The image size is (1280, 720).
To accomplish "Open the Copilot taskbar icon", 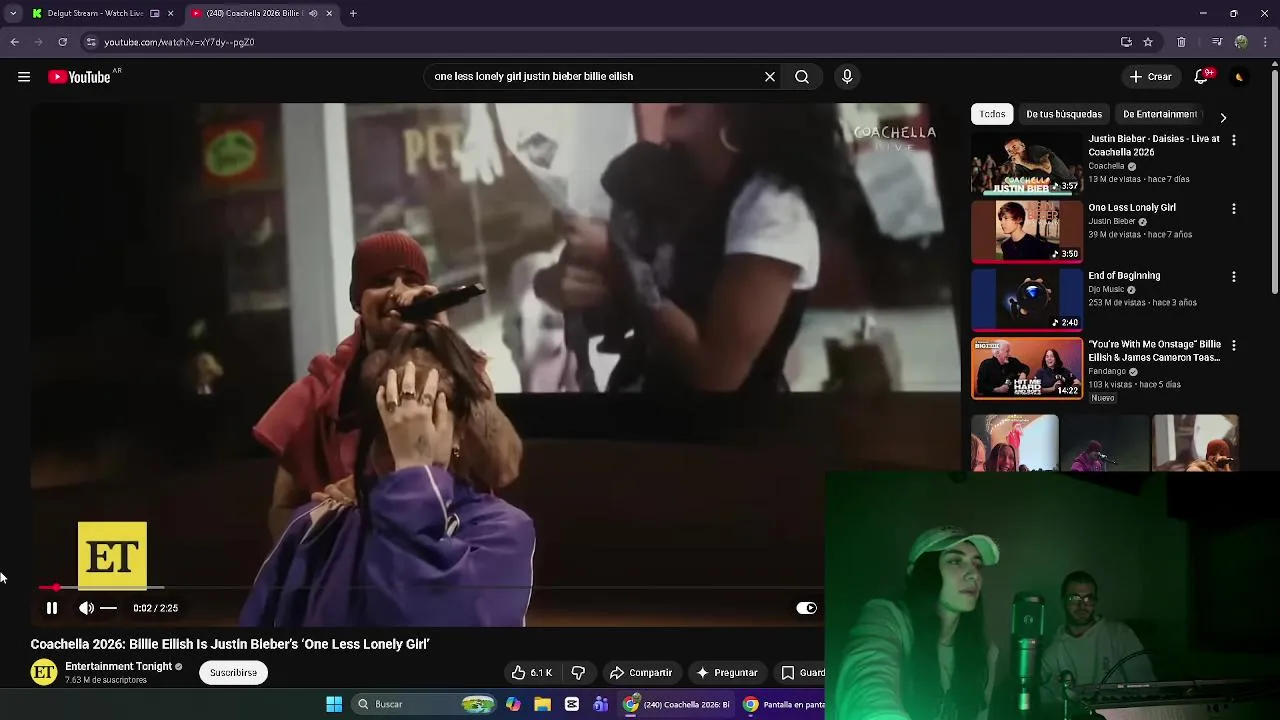I will click(x=513, y=704).
